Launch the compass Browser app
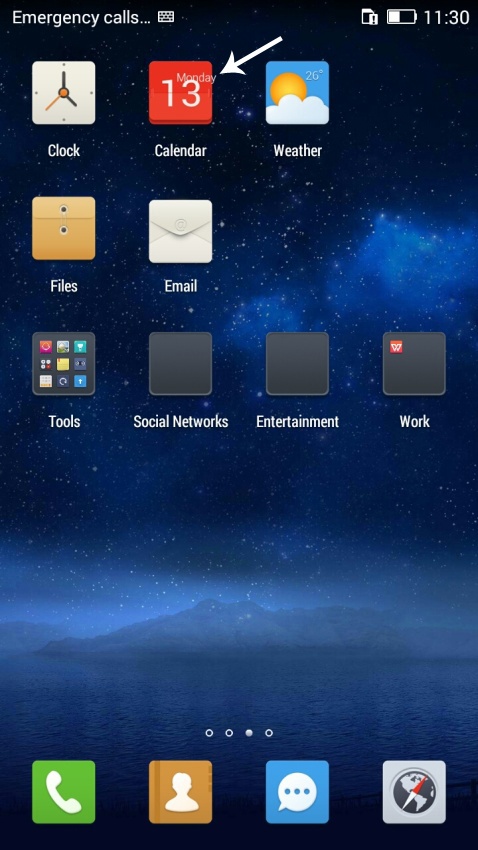The height and width of the screenshot is (850, 478). [414, 792]
